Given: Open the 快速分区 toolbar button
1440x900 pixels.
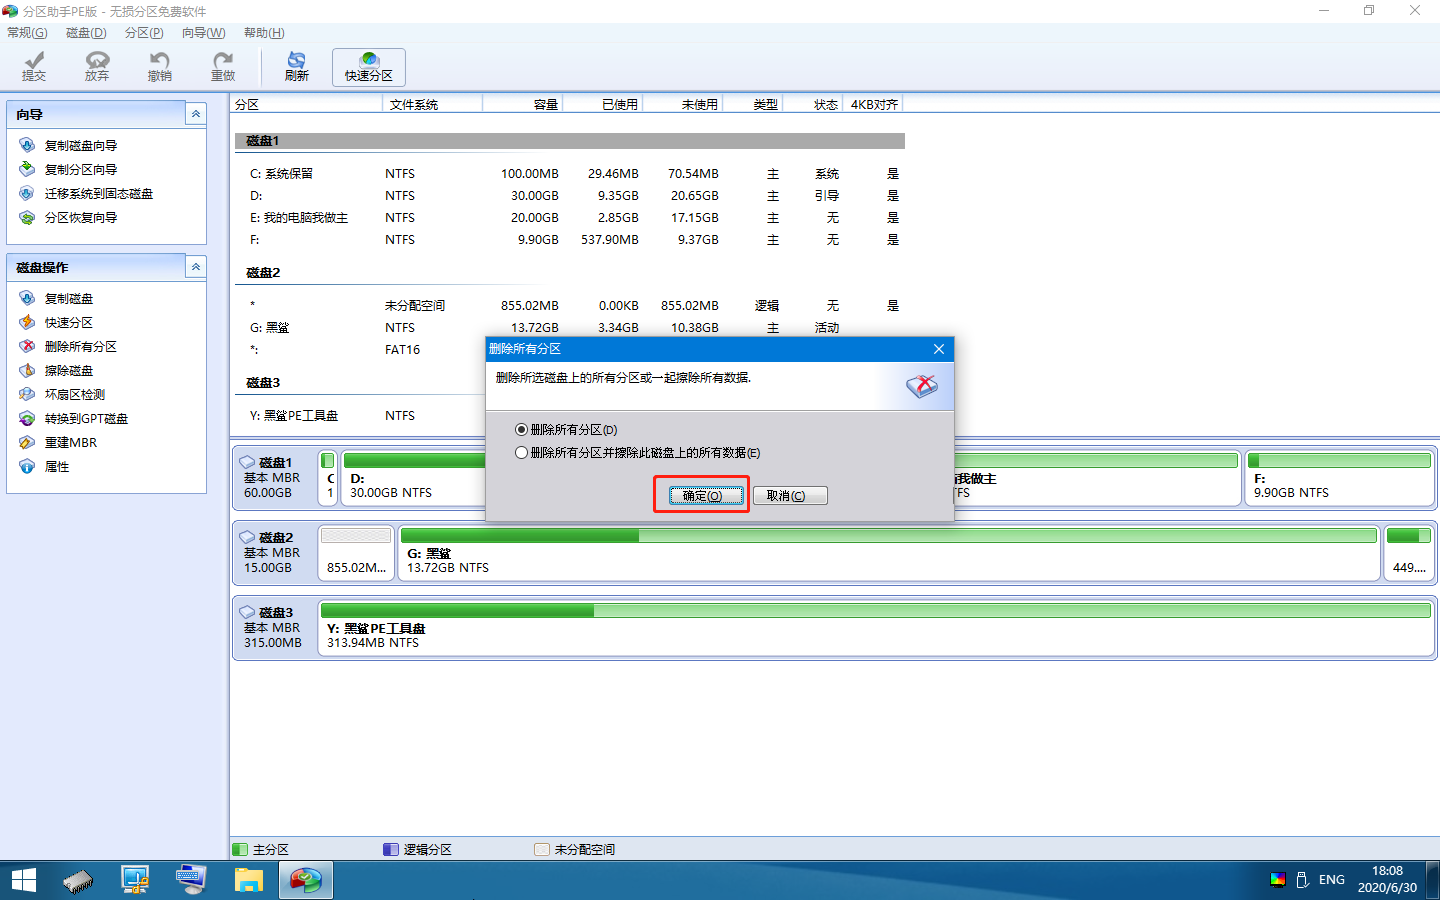Looking at the screenshot, I should point(369,67).
